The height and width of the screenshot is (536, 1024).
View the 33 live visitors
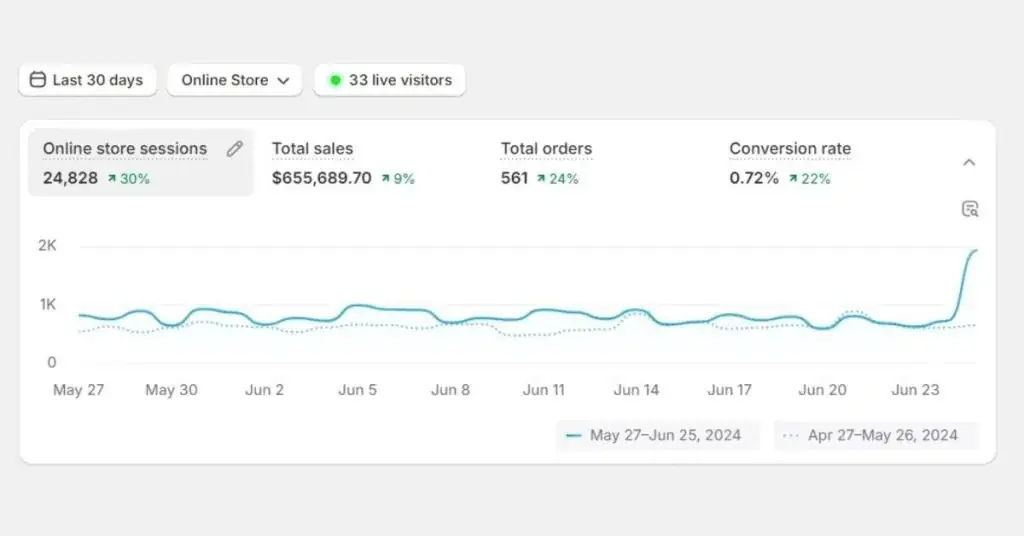pos(390,80)
